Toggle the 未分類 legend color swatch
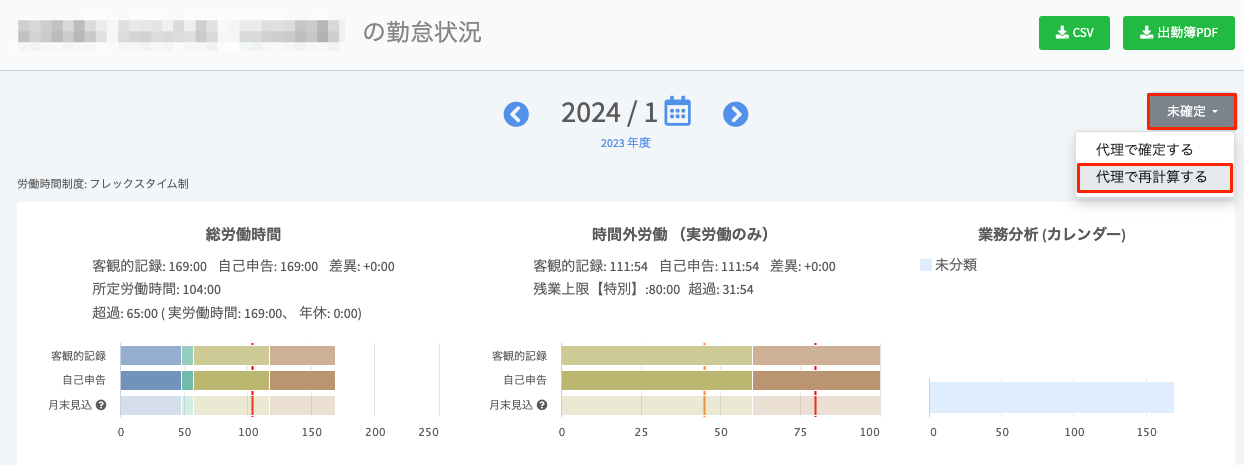 pos(925,265)
